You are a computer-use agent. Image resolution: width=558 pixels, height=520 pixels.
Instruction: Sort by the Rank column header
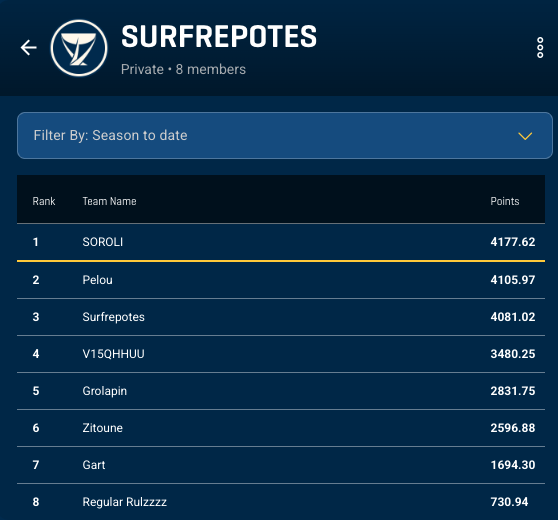click(x=44, y=201)
